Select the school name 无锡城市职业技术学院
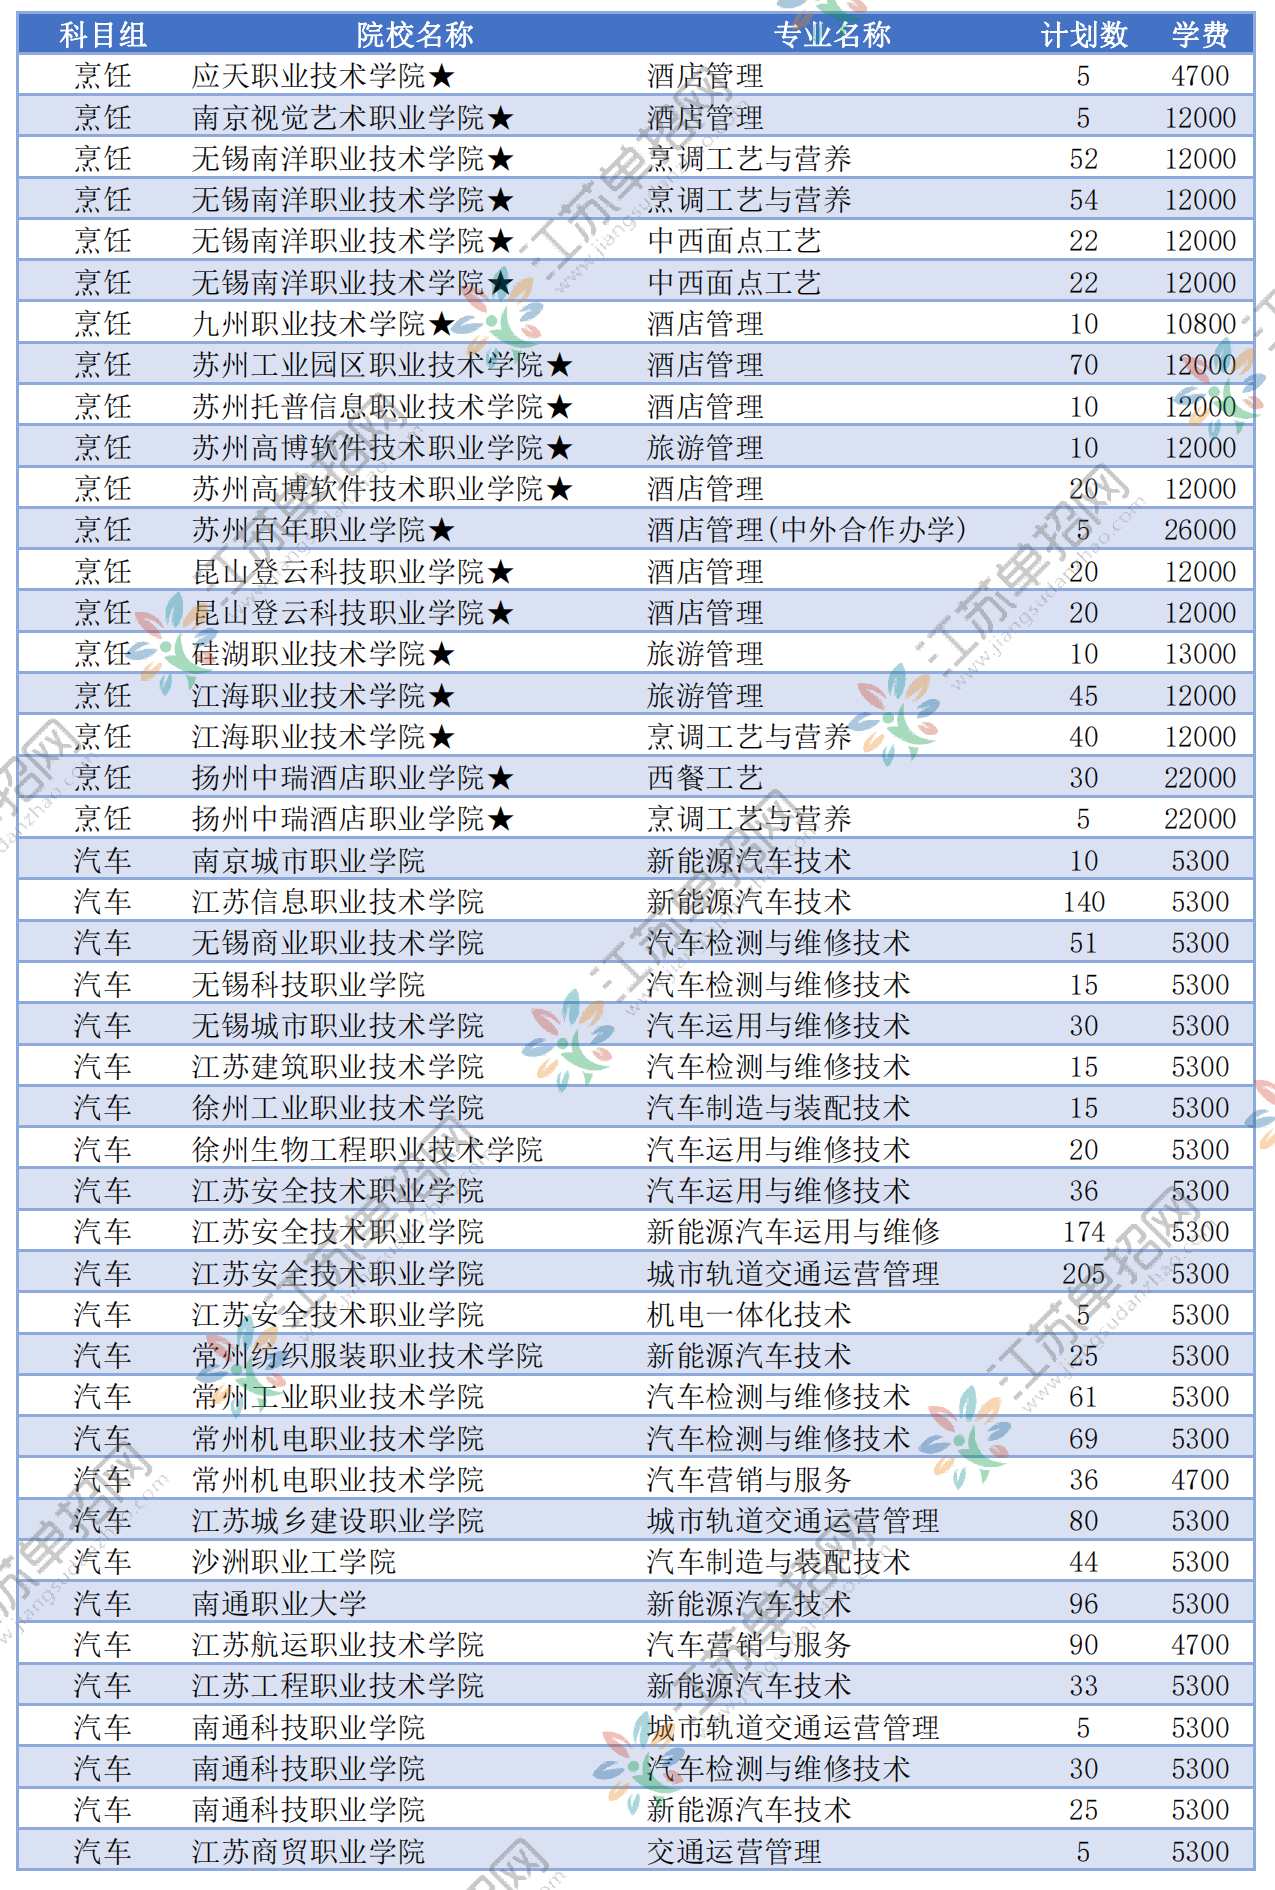Screen dimensions: 1275x1890 pyautogui.click(x=338, y=1026)
